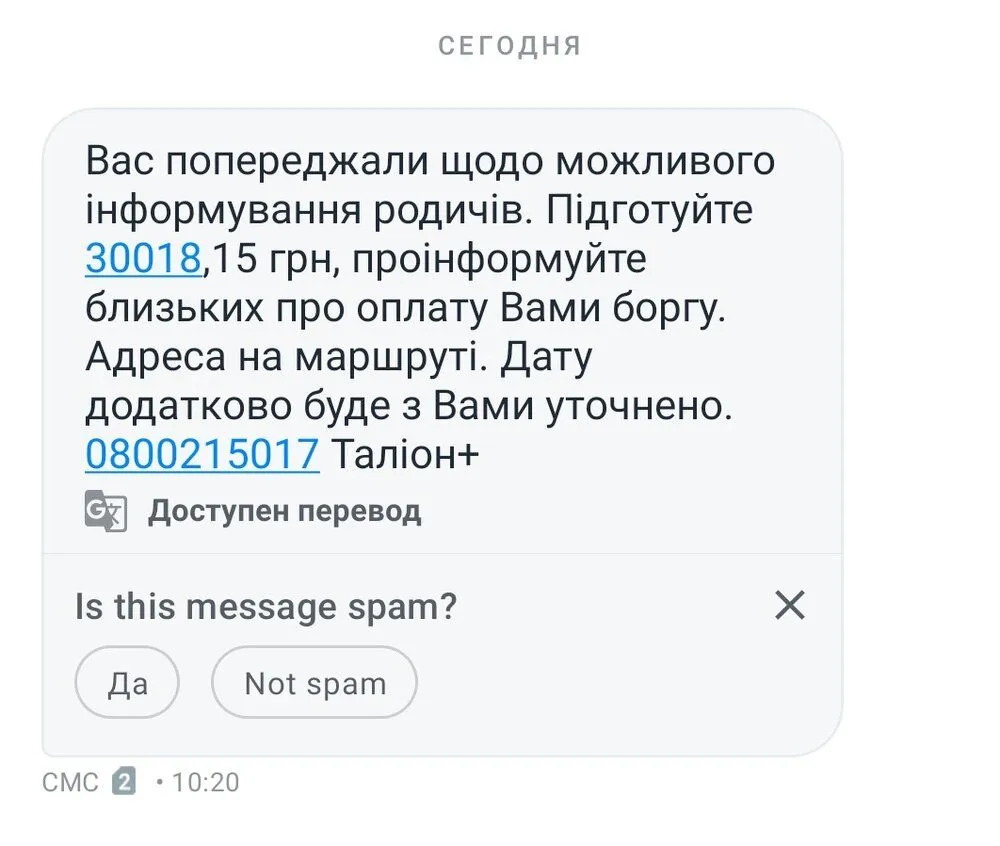Tap the 10:20 message timestamp
1000x846 pixels.
click(205, 782)
